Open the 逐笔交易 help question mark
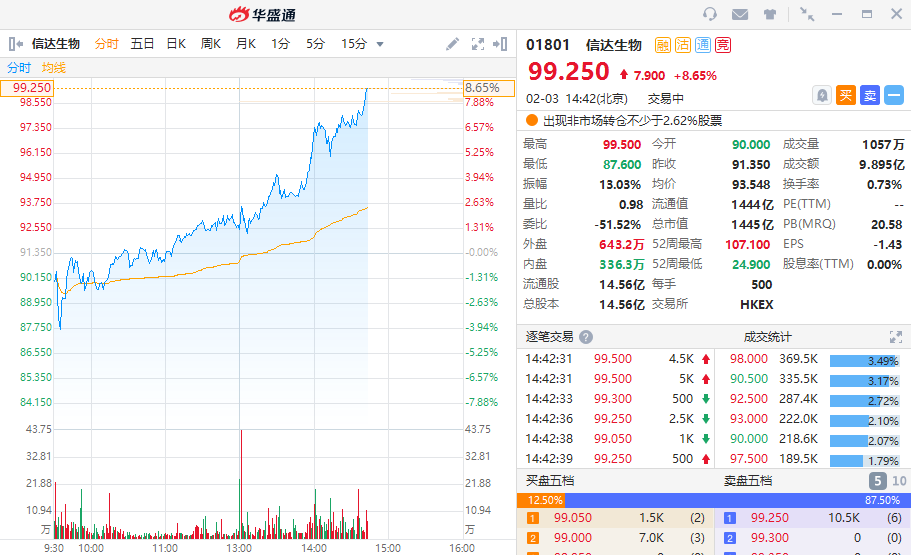911x555 pixels. pos(586,337)
